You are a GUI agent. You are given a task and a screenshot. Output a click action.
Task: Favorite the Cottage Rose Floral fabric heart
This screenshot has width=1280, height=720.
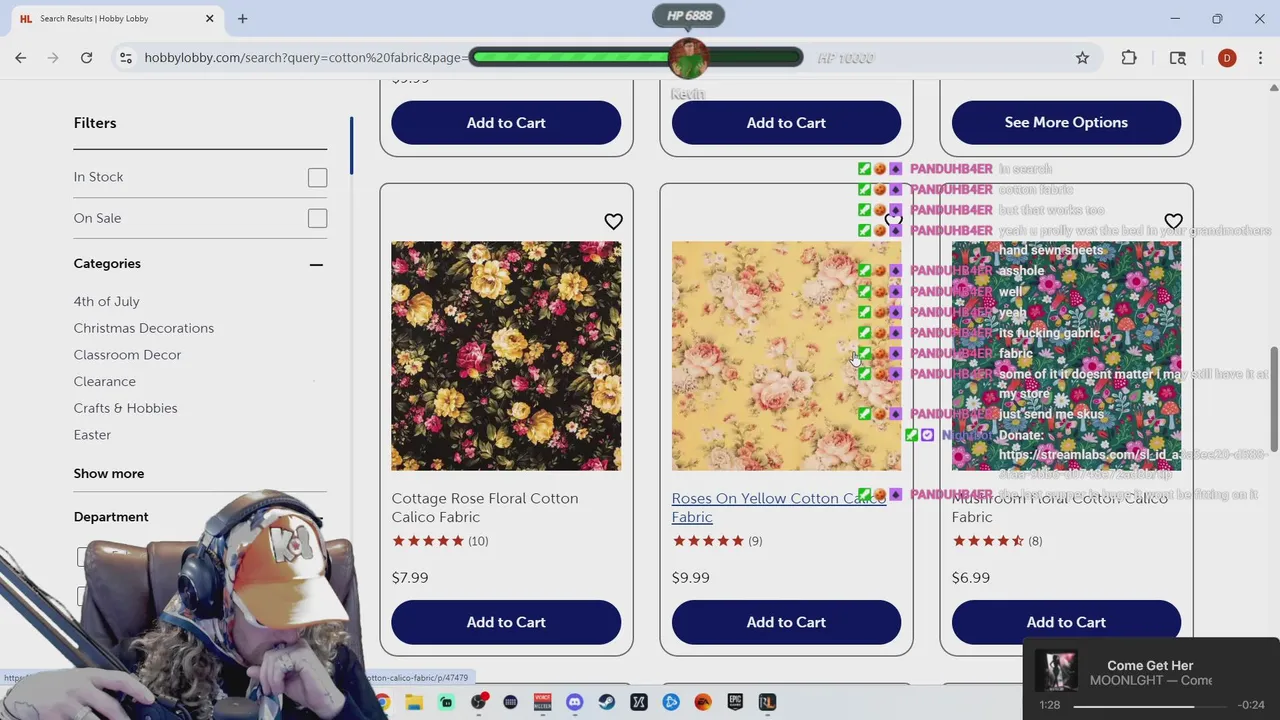(613, 221)
